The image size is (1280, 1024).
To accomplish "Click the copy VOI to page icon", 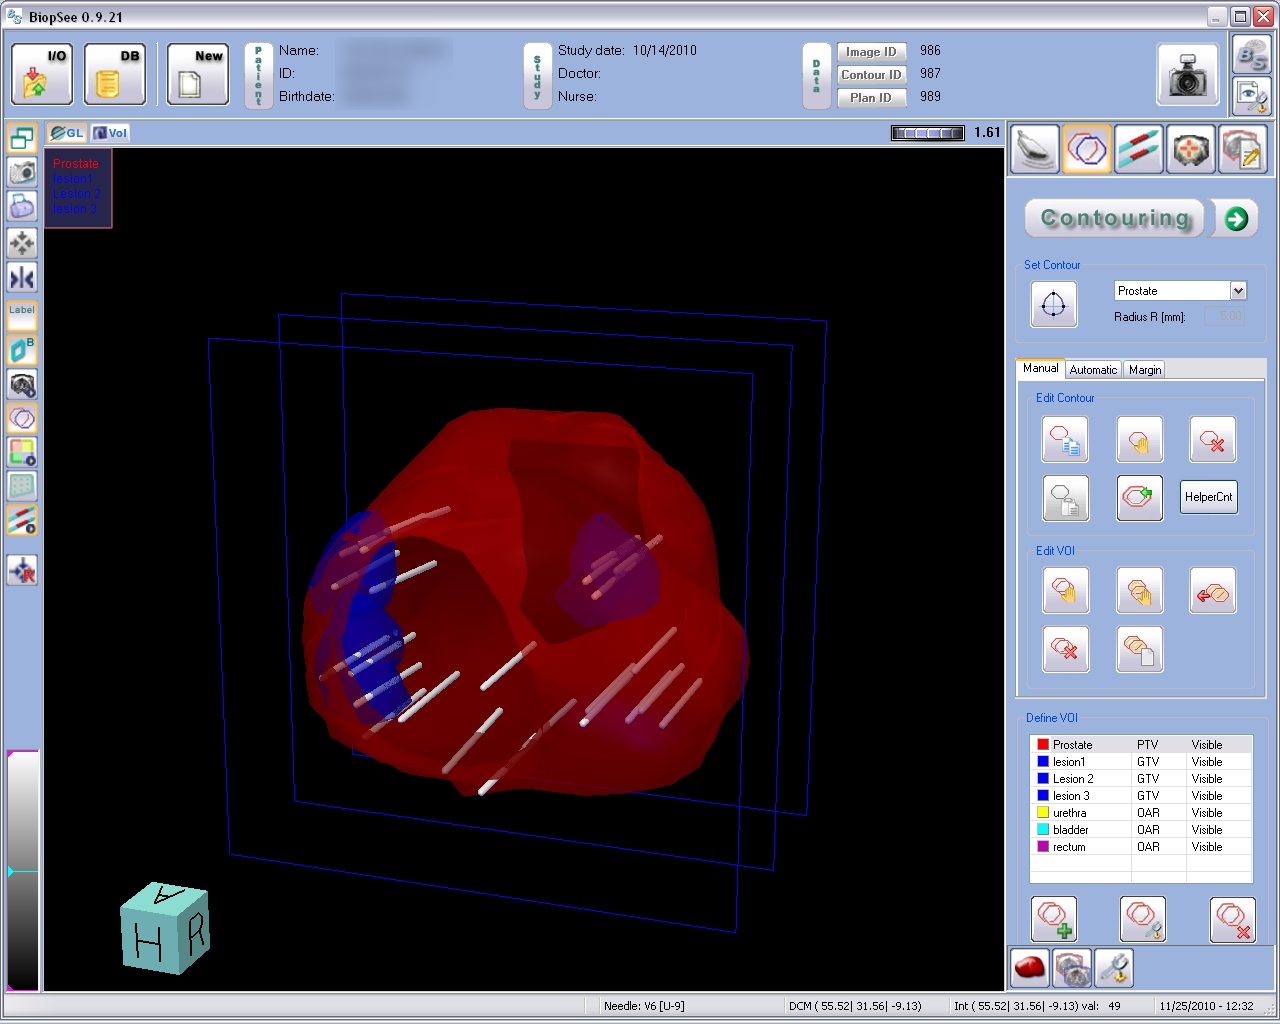I will point(1139,649).
